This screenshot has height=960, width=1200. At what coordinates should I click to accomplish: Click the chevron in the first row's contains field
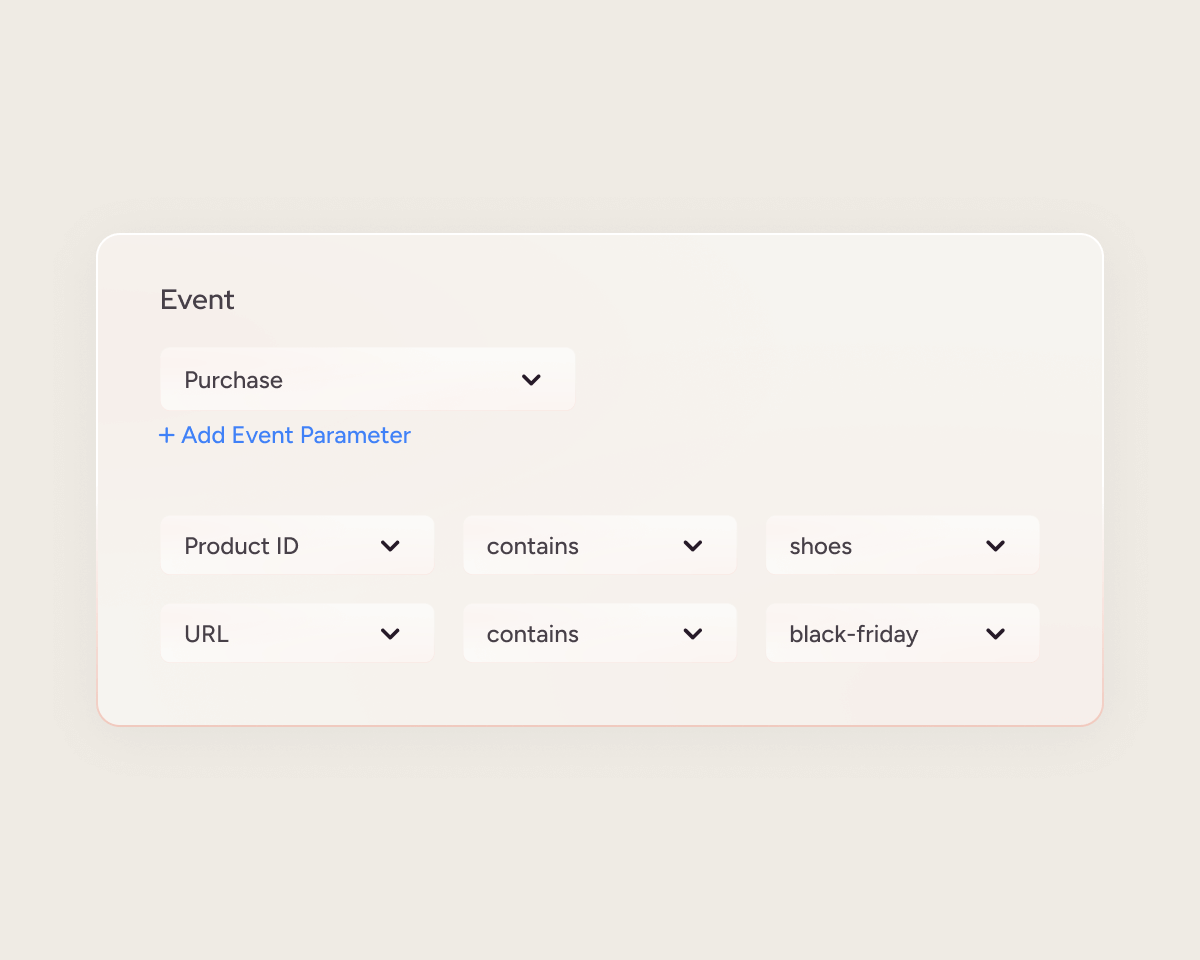tap(693, 546)
